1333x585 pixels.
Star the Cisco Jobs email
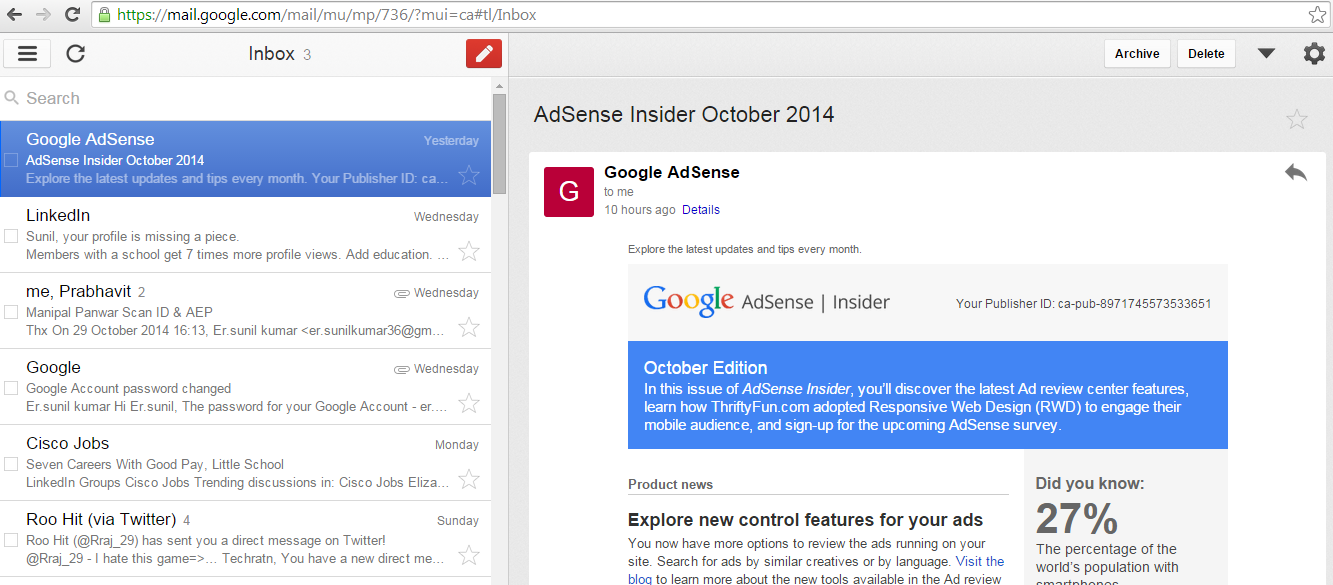pyautogui.click(x=469, y=479)
